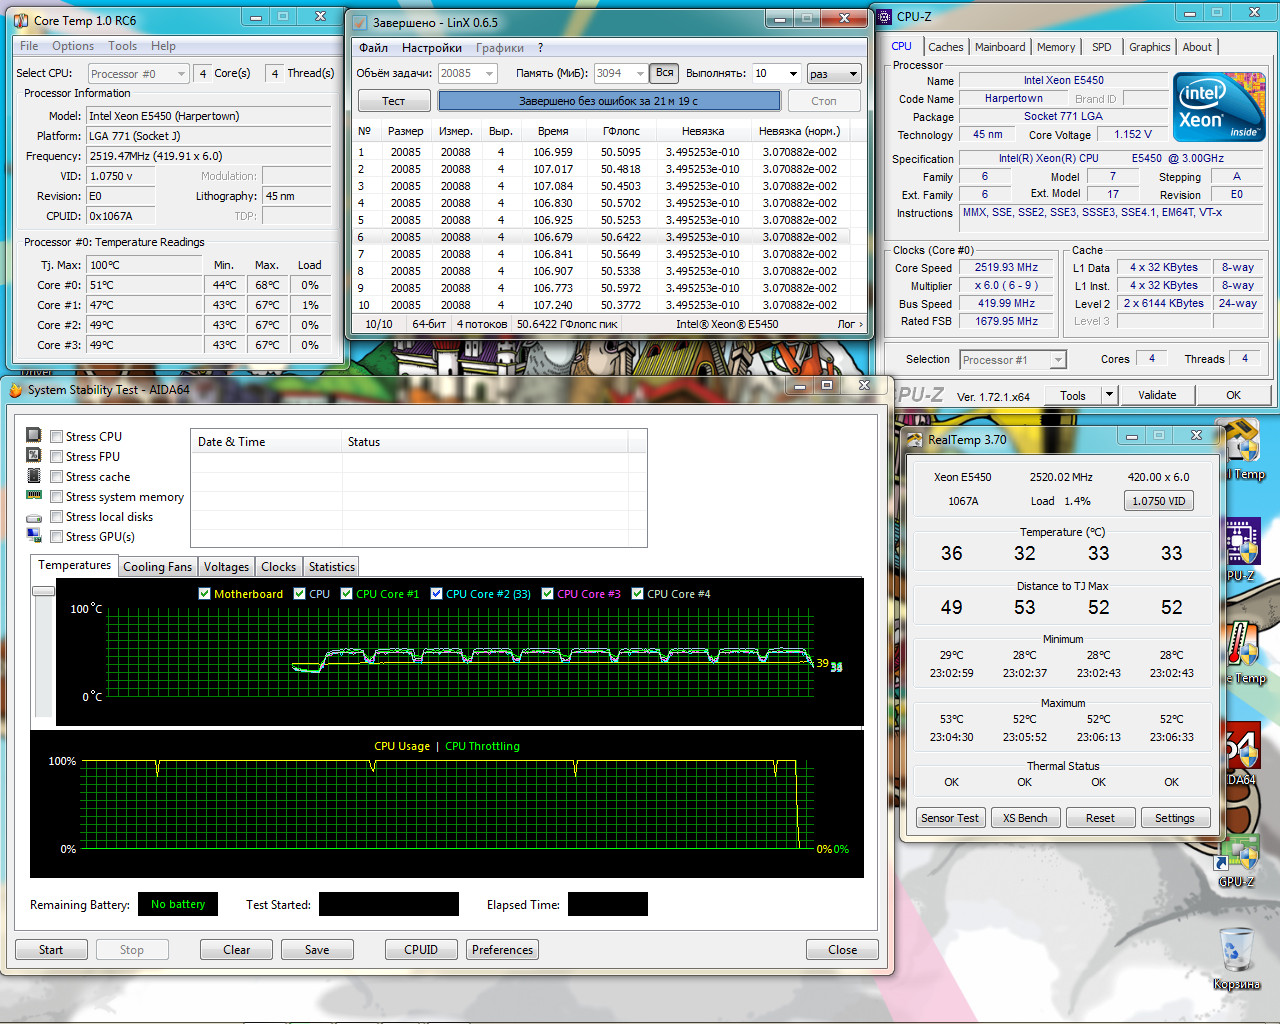Enable the Stress FPU checkbox
This screenshot has width=1280, height=1024.
(57, 457)
